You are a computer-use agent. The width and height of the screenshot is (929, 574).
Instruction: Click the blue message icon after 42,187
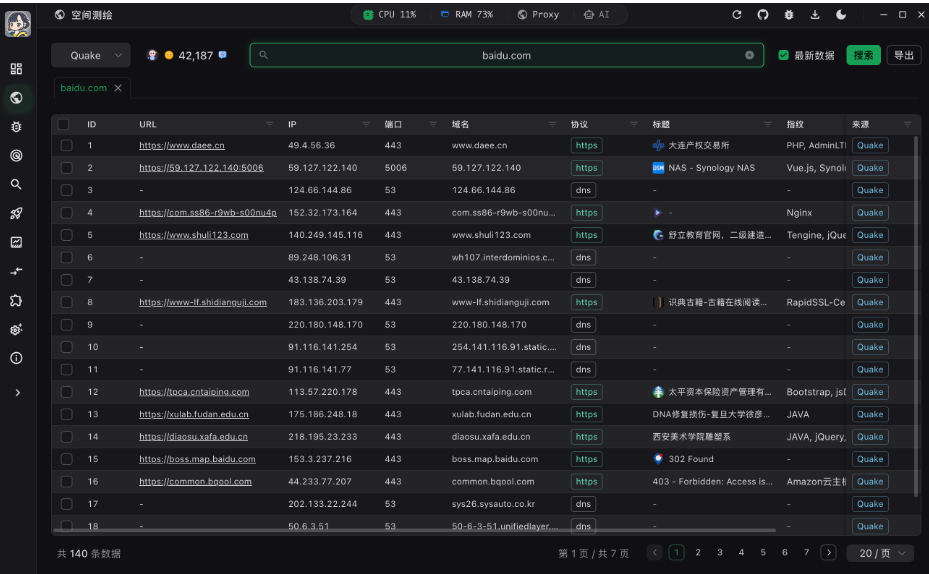[x=223, y=55]
